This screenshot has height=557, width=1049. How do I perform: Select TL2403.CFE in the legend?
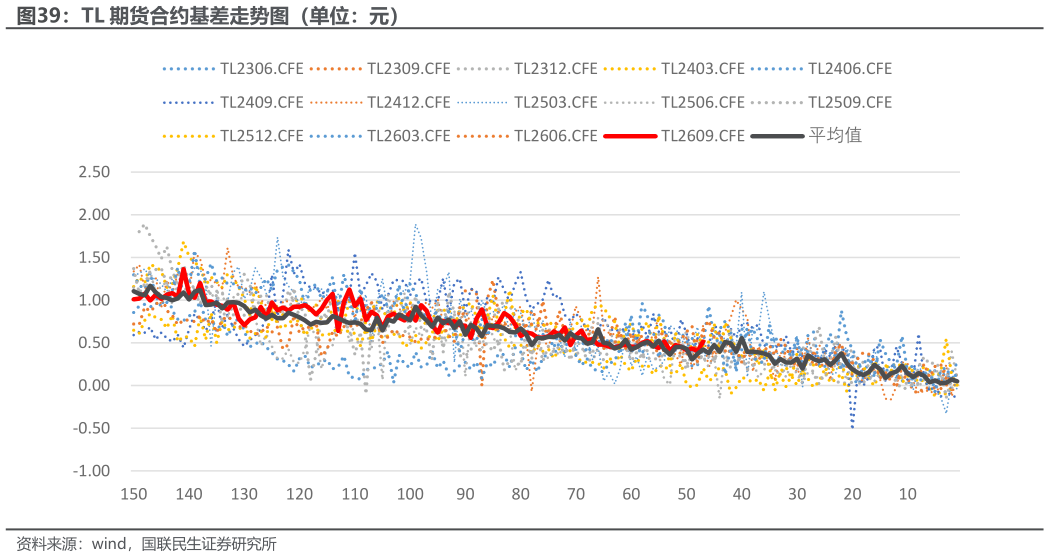674,69
